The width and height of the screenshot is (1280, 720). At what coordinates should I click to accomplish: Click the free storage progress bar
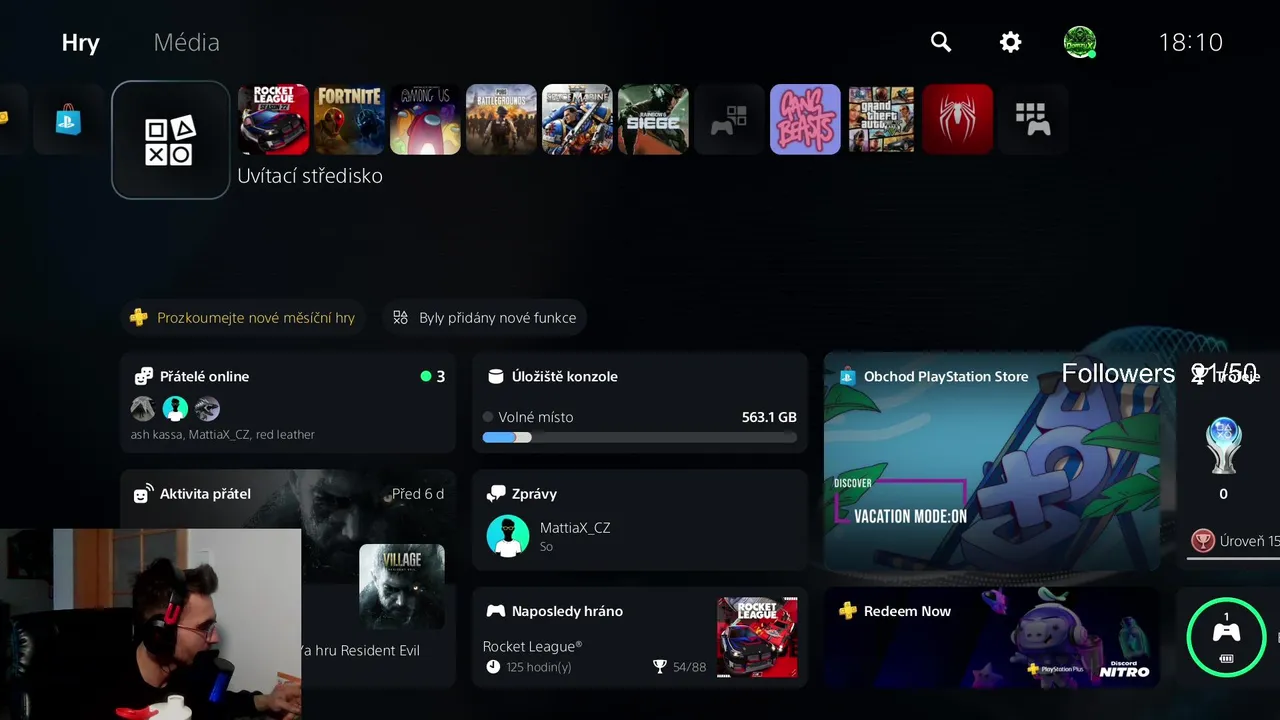tap(640, 437)
